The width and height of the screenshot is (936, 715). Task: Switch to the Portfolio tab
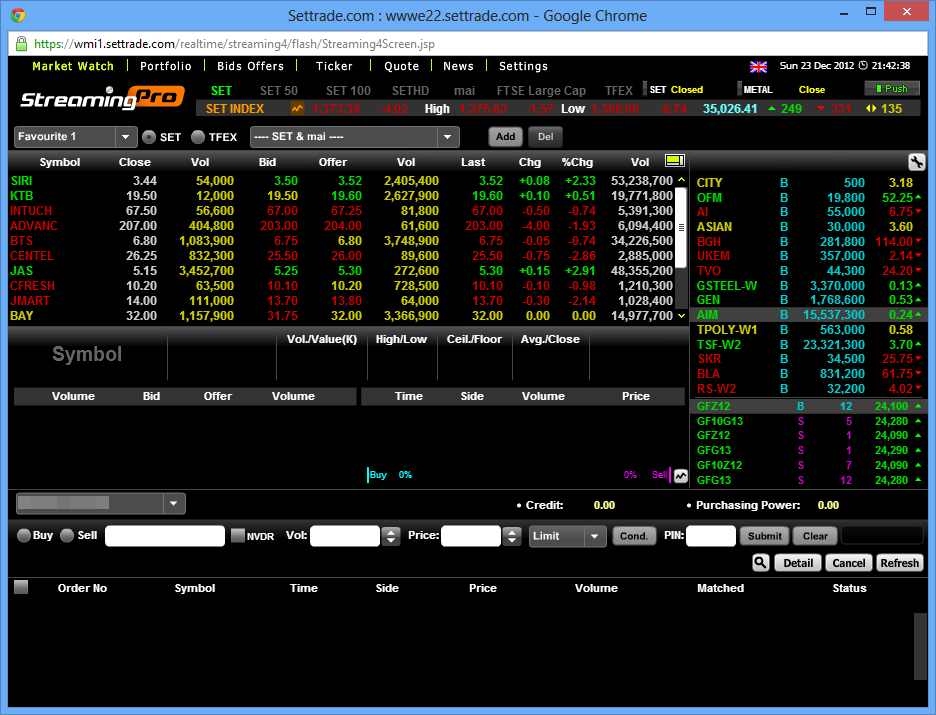click(x=165, y=66)
